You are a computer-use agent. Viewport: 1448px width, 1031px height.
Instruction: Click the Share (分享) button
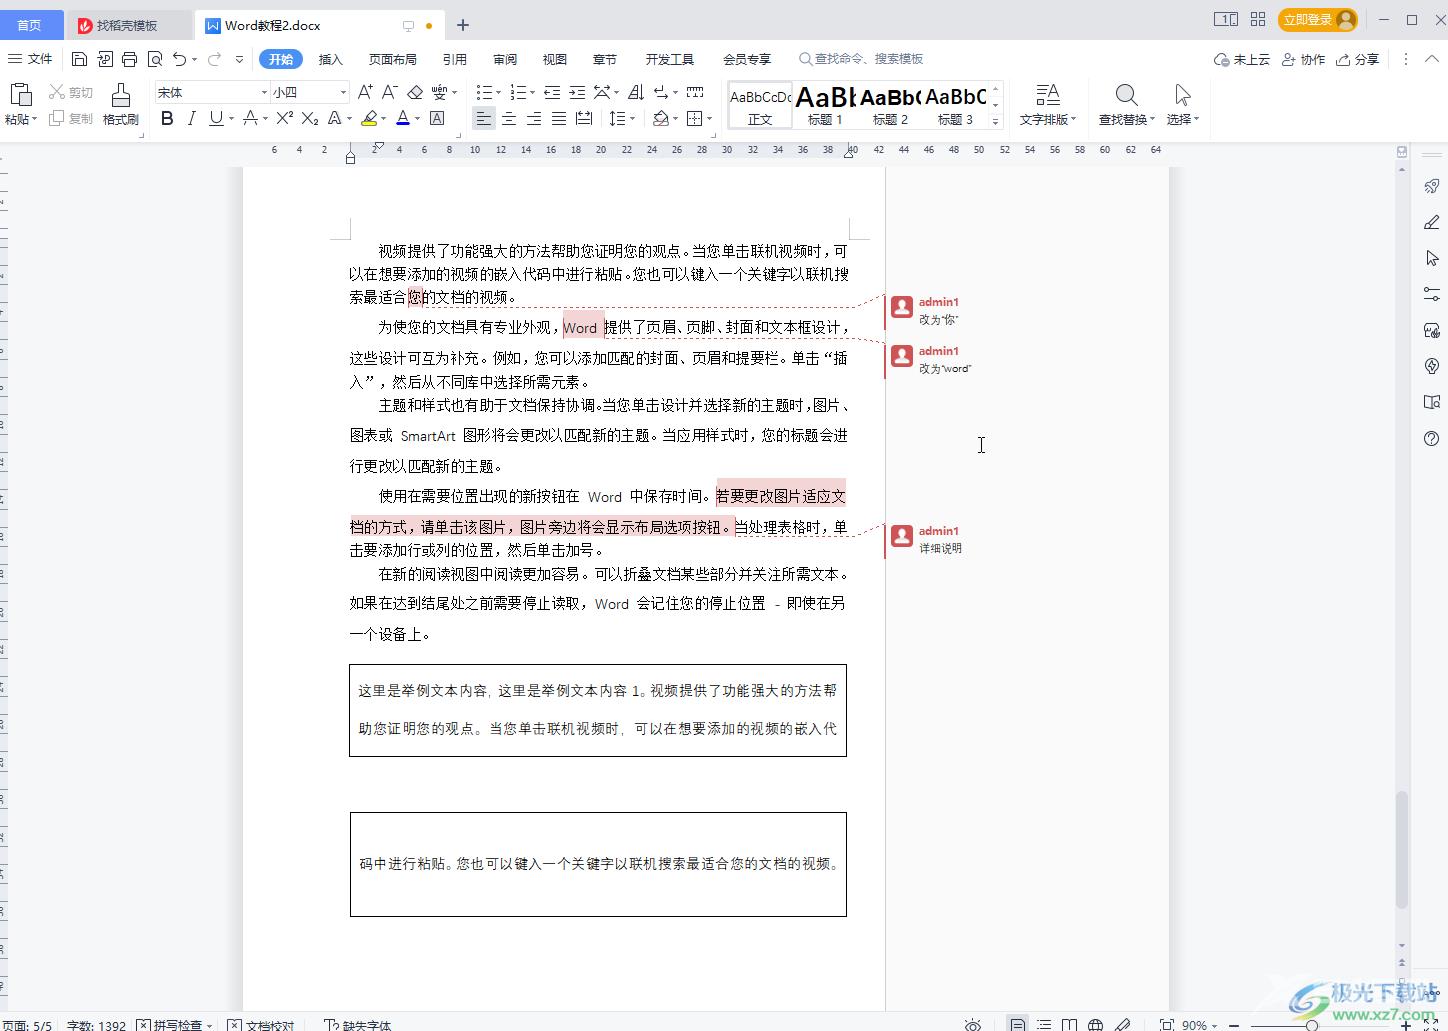coord(1358,59)
